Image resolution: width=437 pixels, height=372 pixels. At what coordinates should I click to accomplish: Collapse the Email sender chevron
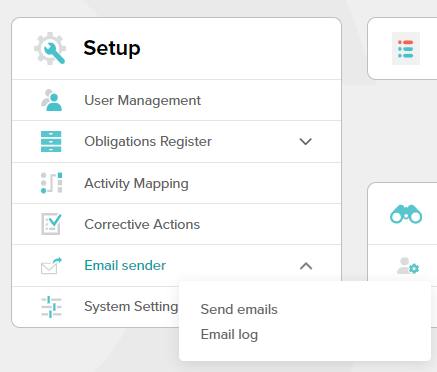[306, 266]
